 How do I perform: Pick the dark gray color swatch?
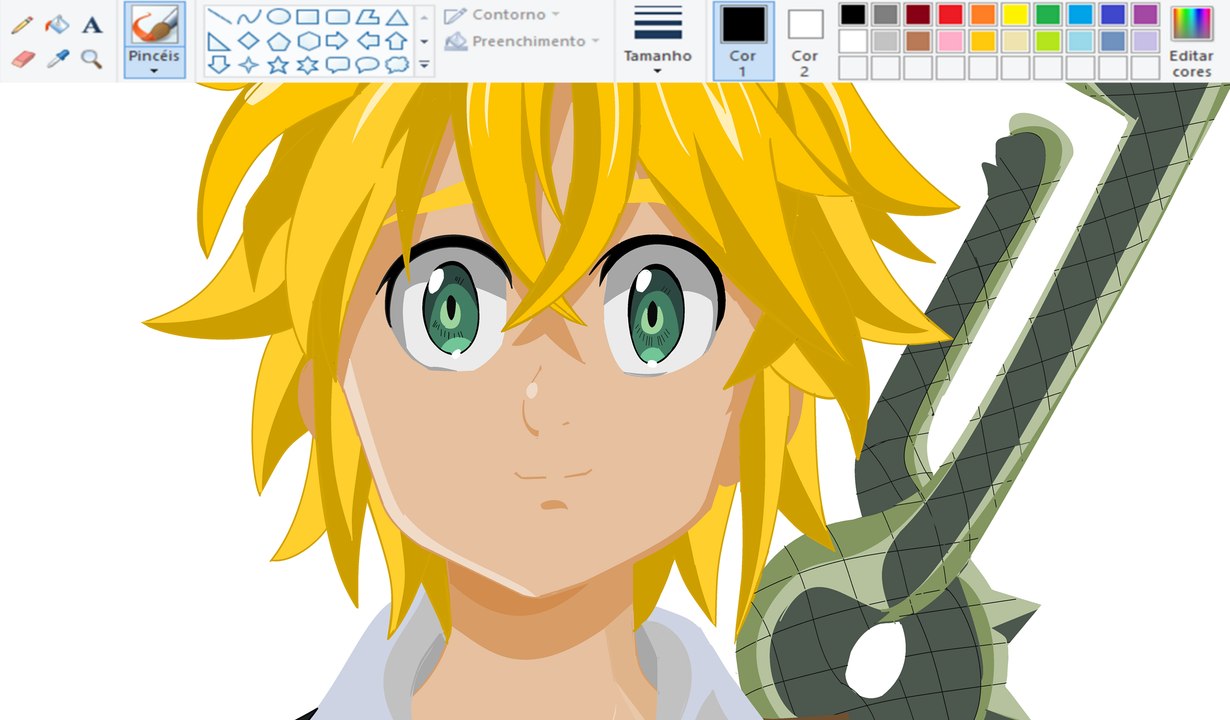pos(885,14)
